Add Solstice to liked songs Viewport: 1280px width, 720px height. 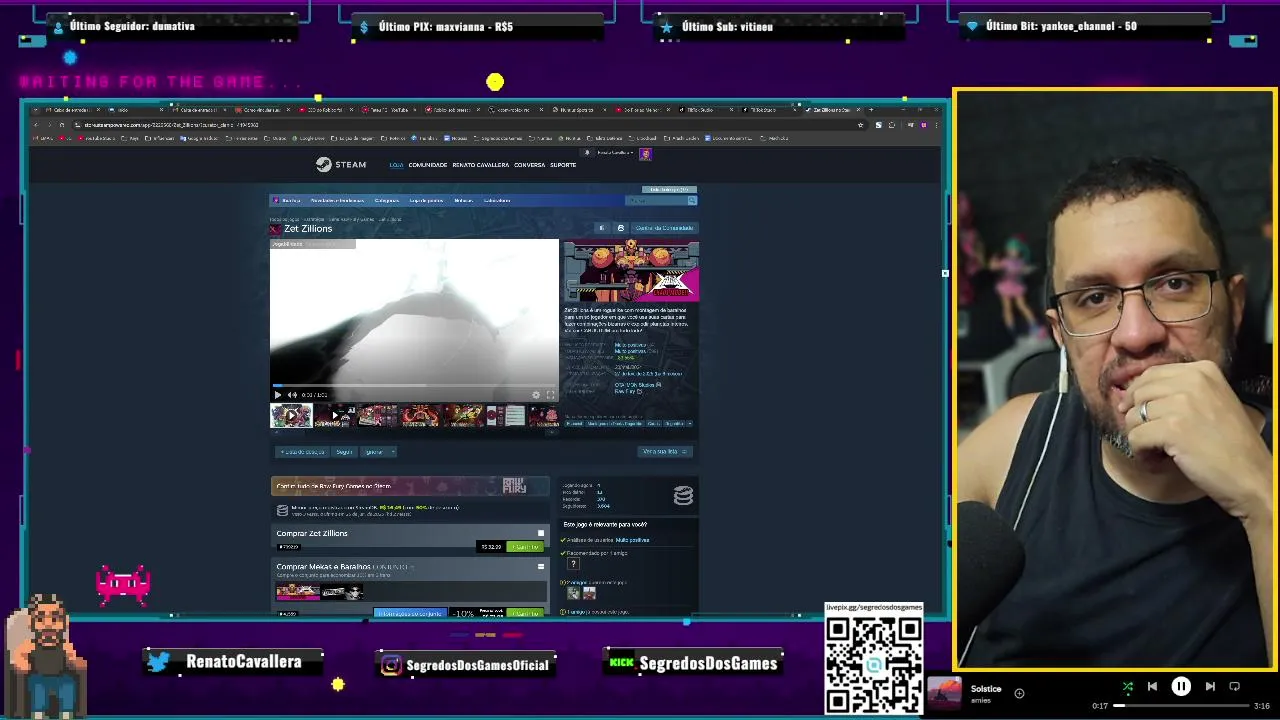[x=1019, y=693]
